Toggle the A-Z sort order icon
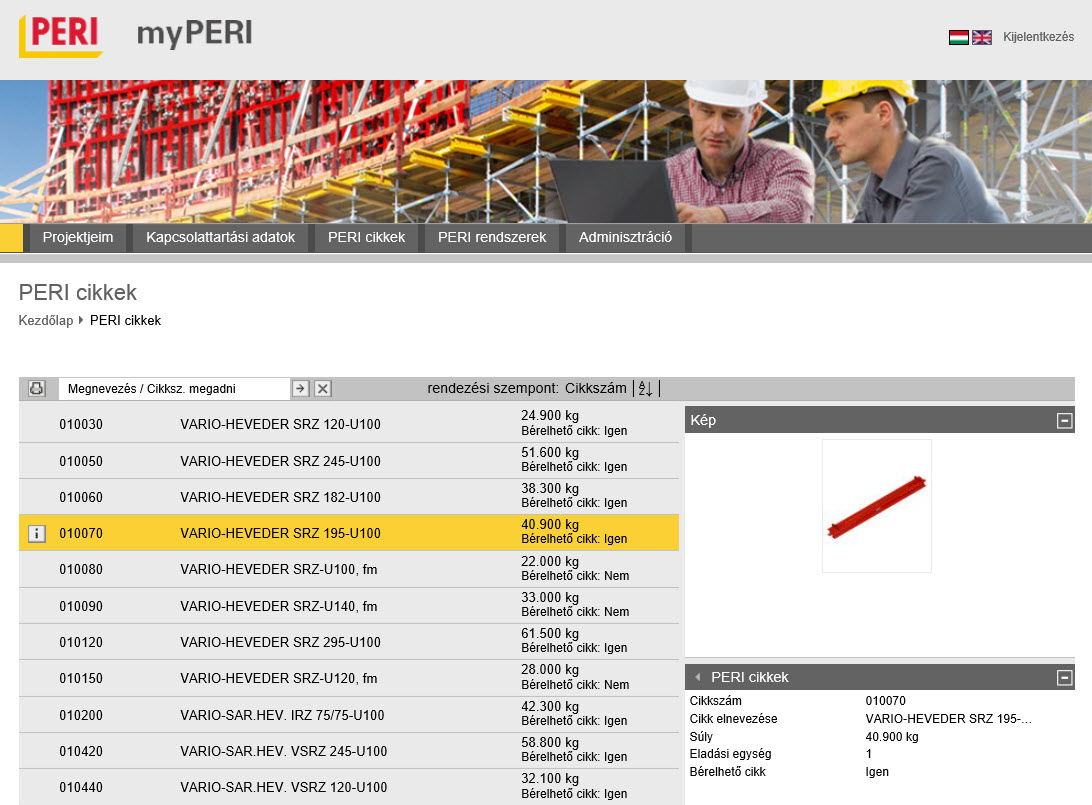 (646, 389)
